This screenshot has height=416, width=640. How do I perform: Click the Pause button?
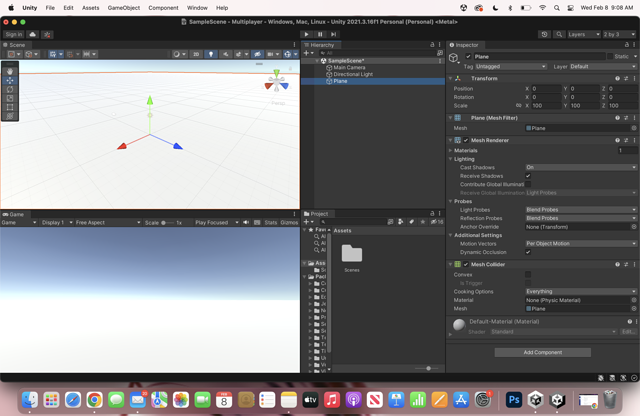320,34
